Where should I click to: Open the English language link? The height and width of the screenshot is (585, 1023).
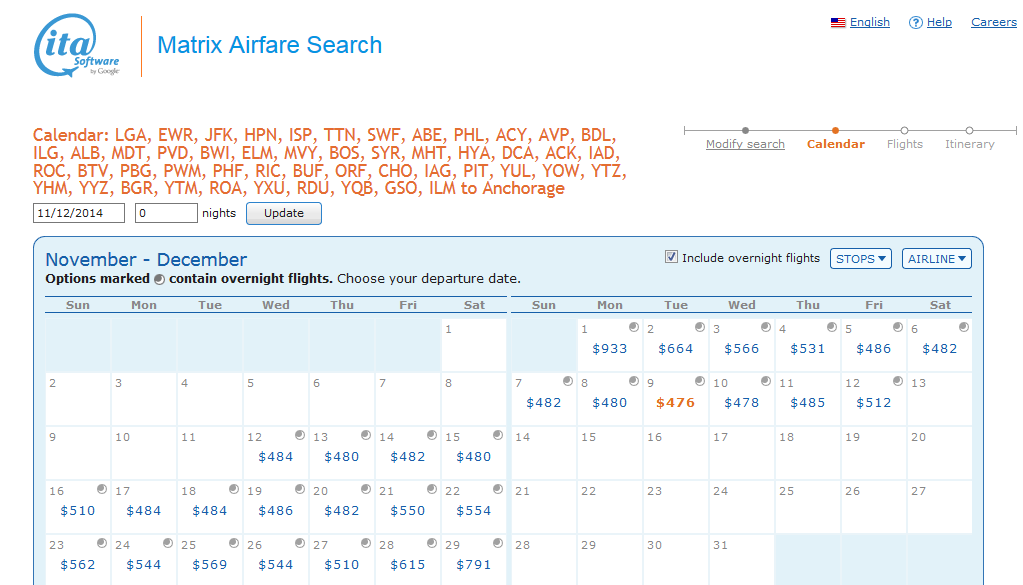pos(869,22)
